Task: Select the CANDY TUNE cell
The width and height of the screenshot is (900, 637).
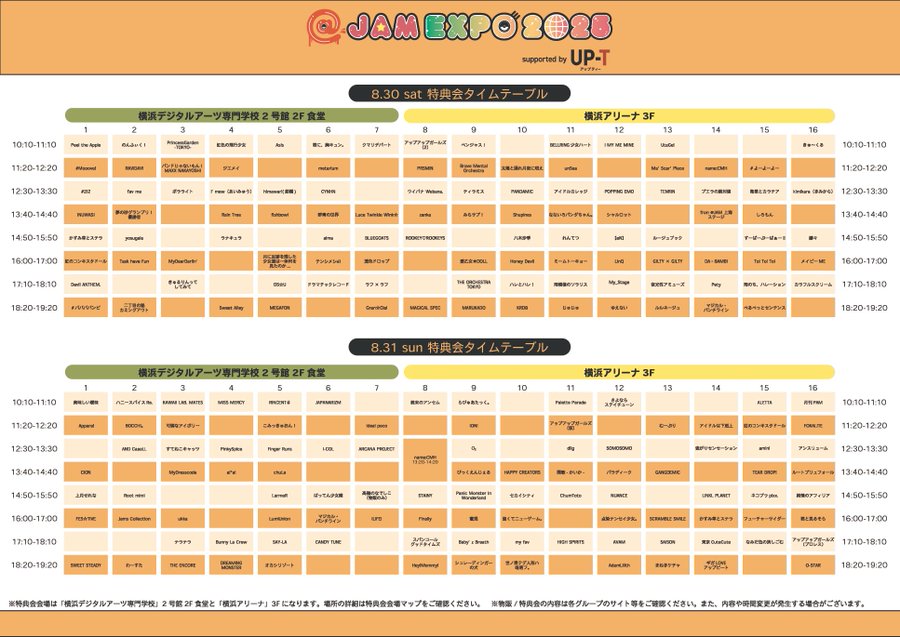Action: 328,542
